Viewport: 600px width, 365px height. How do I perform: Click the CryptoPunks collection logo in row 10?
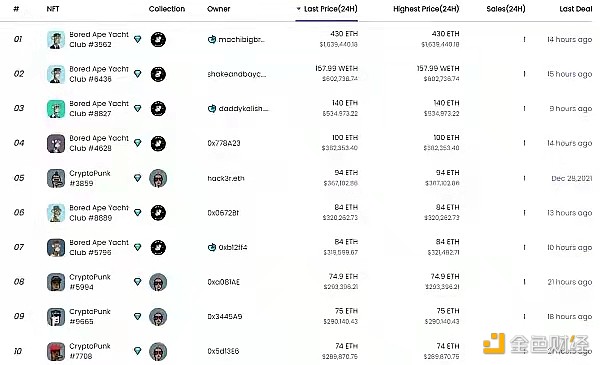click(x=158, y=352)
